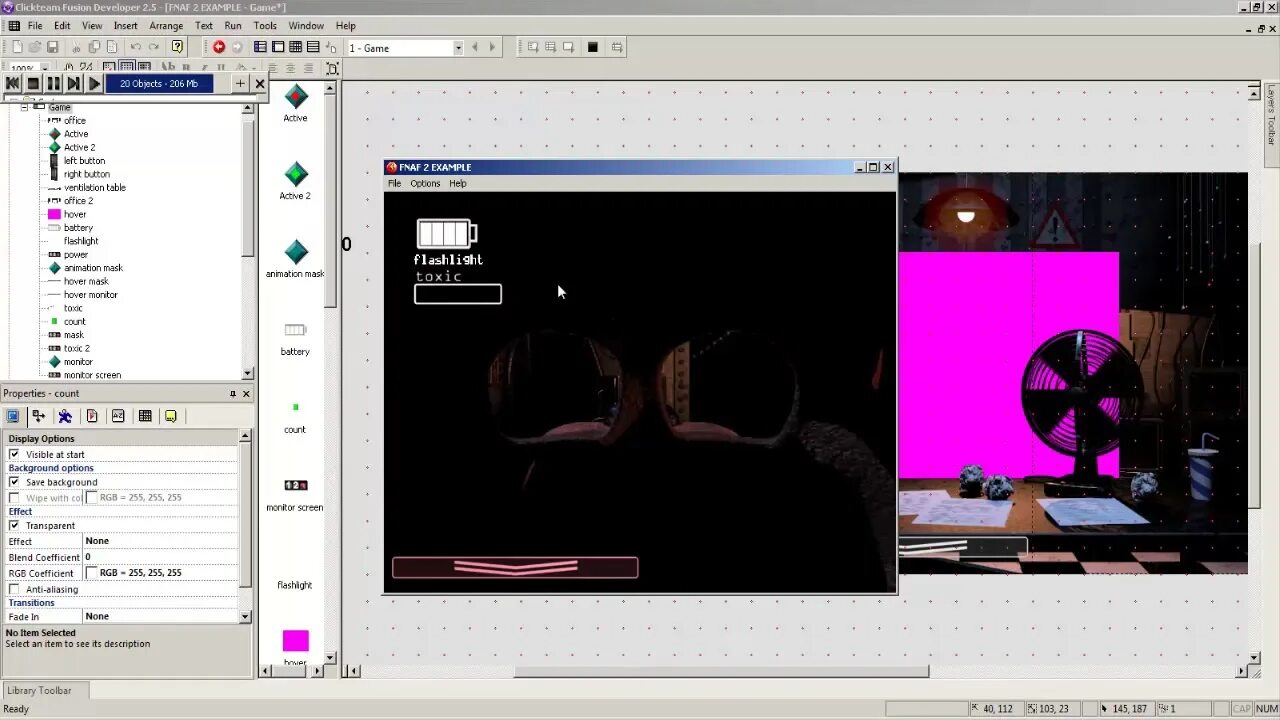
Task: Click the Effect property value None
Action: 160,541
